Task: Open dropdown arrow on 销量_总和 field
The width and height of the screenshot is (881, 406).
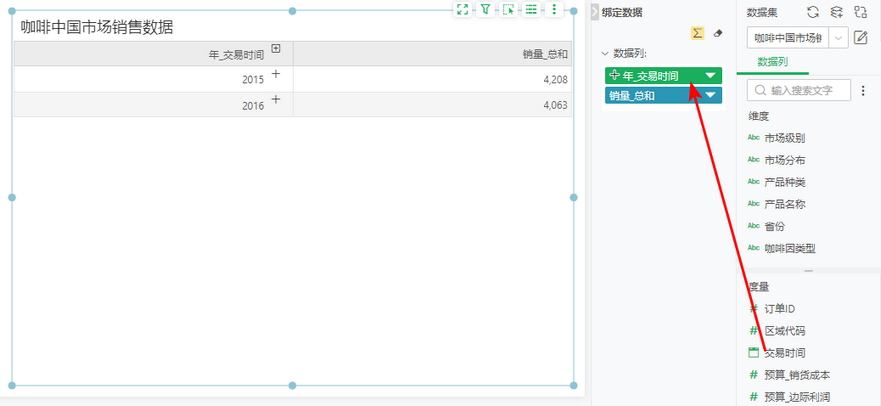Action: click(x=710, y=95)
